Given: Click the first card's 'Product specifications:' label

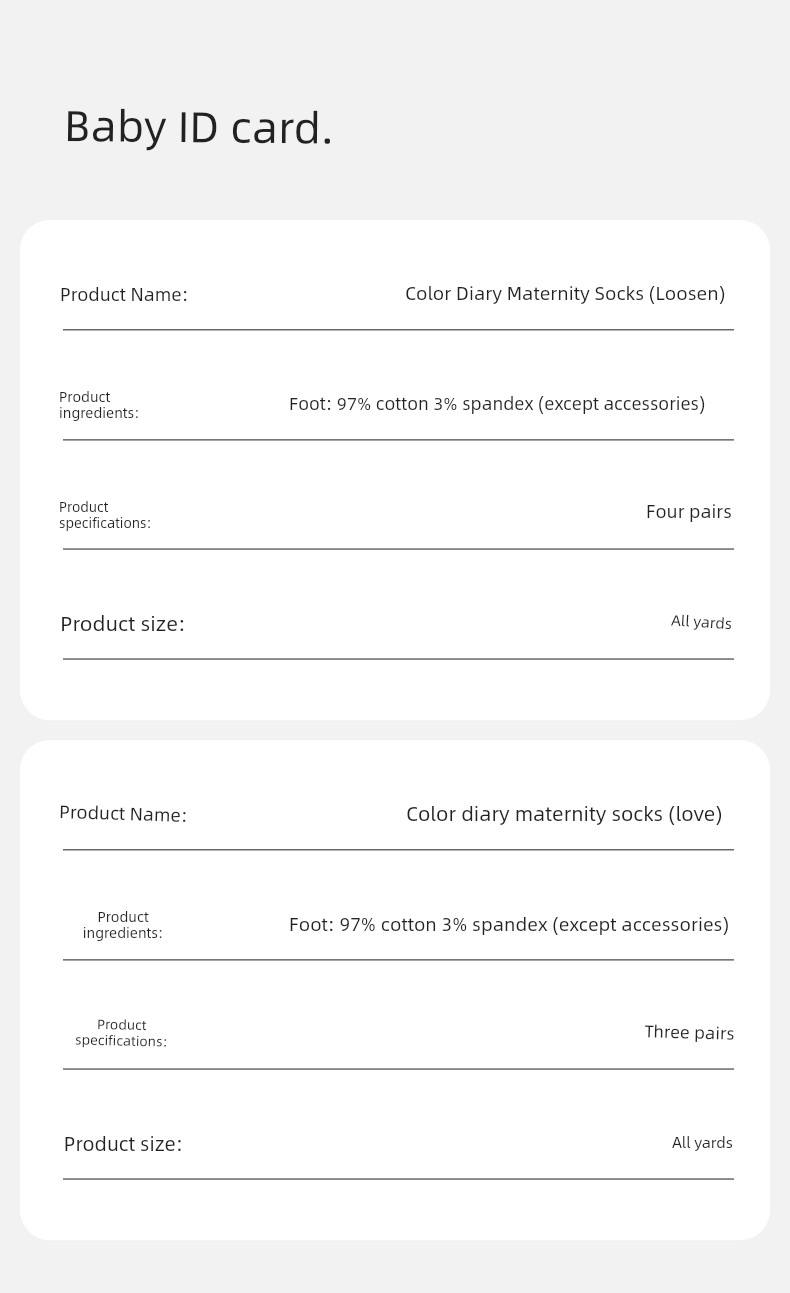Looking at the screenshot, I should coord(105,515).
